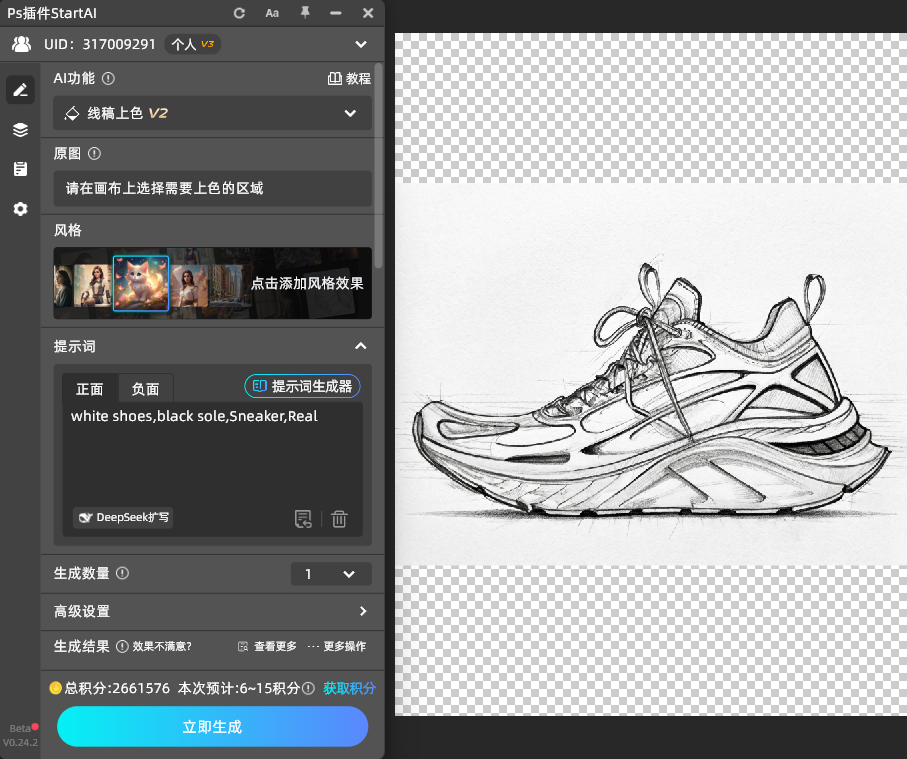Pin the StartAI plugin panel
This screenshot has width=907, height=759.
pos(305,12)
